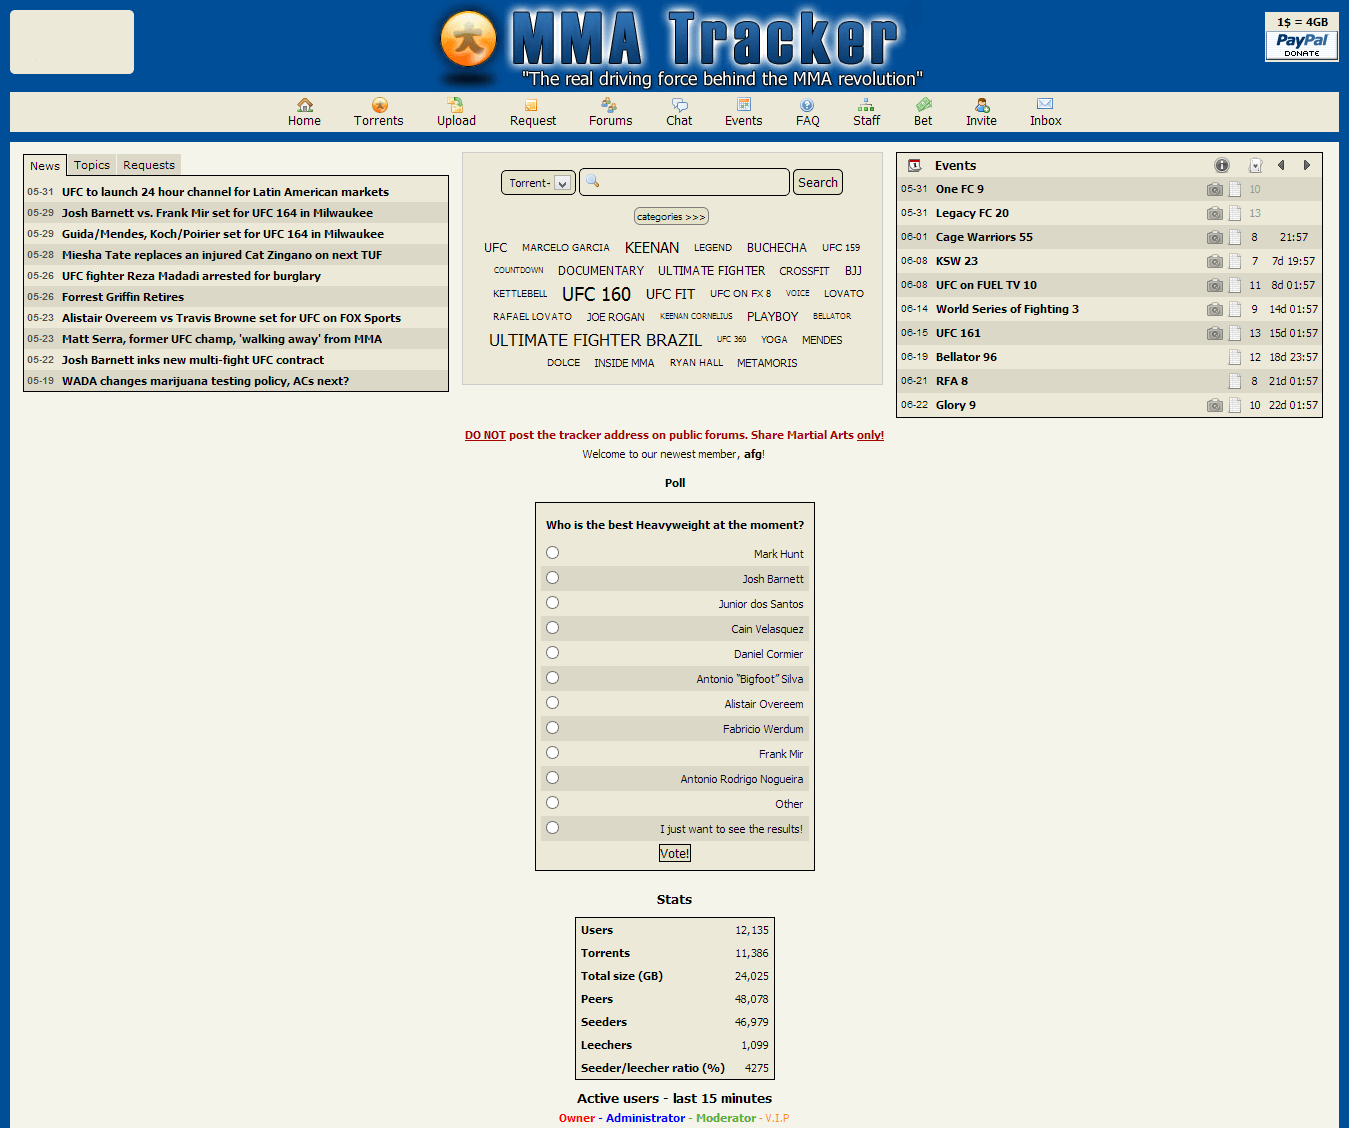This screenshot has width=1349, height=1128.
Task: Select Josh Barnett in the poll
Action: 552,578
